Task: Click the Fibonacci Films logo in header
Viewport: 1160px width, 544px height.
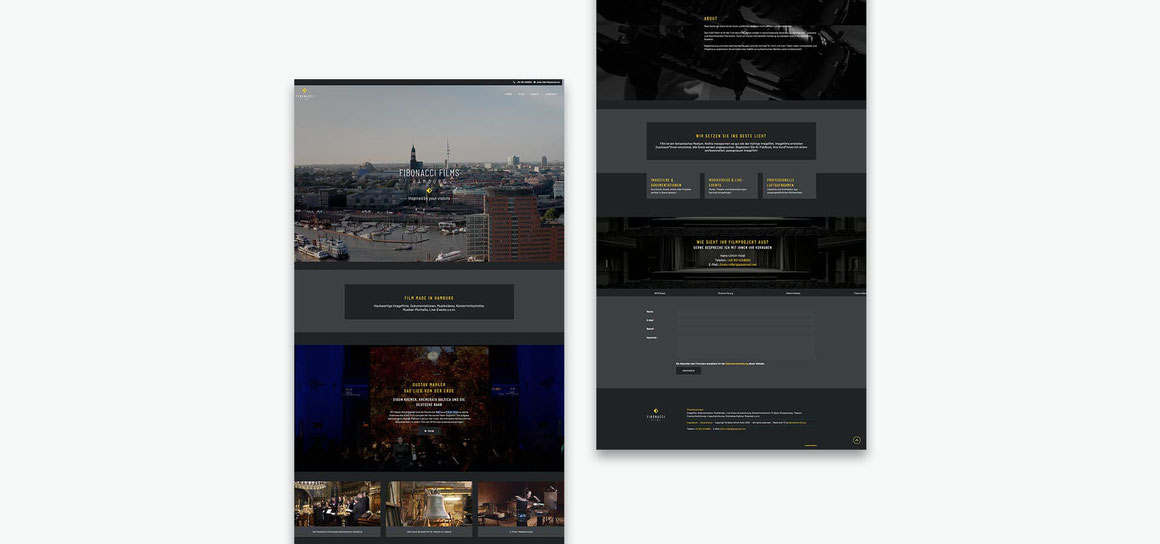Action: (x=304, y=94)
